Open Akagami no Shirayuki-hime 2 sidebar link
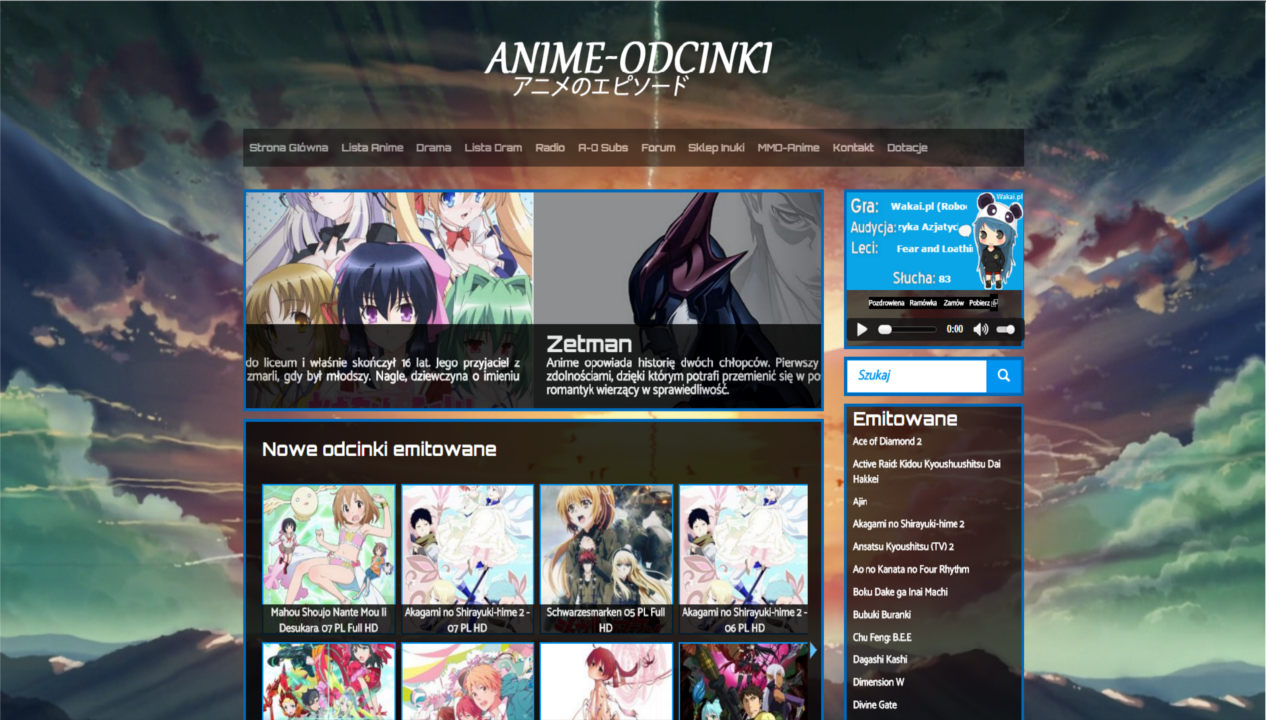This screenshot has width=1270, height=720. coord(908,524)
